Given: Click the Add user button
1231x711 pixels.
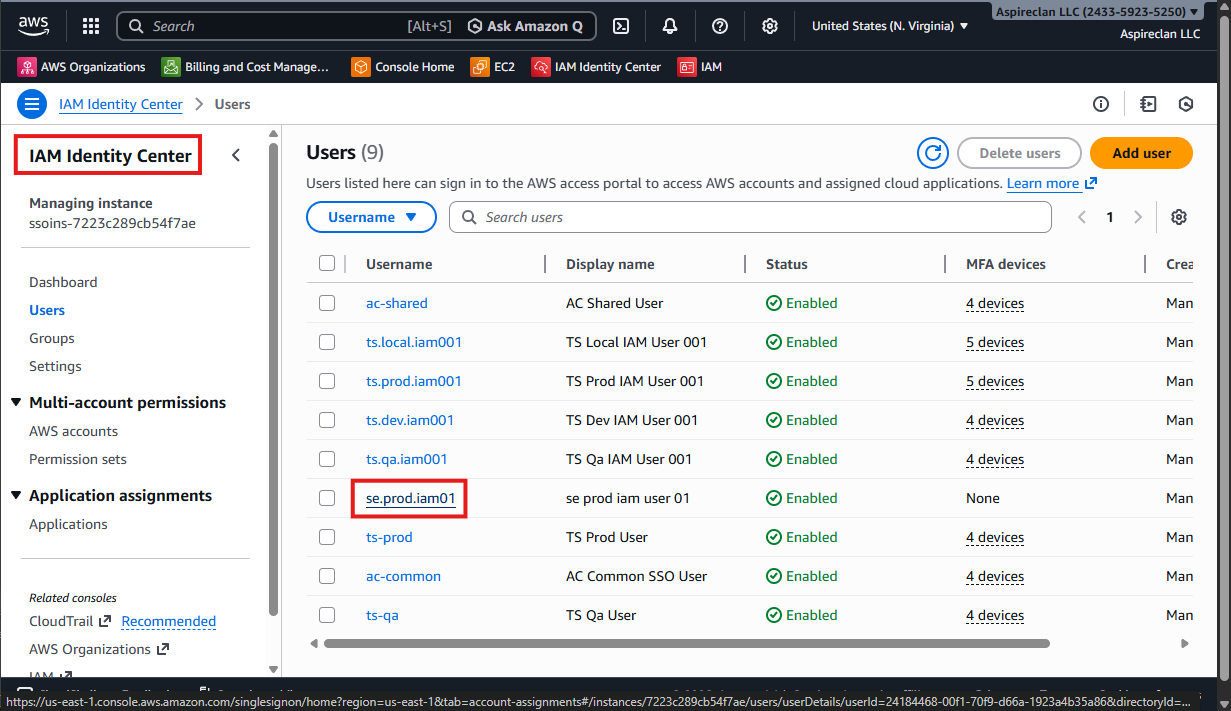Looking at the screenshot, I should [x=1141, y=153].
